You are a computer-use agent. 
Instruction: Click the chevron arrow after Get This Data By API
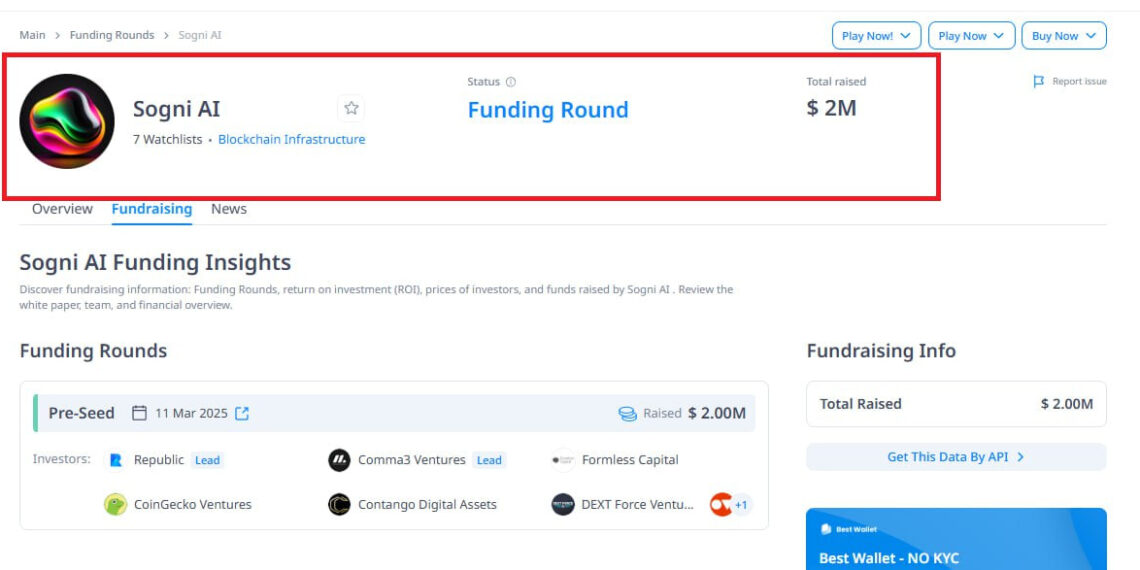[1020, 457]
